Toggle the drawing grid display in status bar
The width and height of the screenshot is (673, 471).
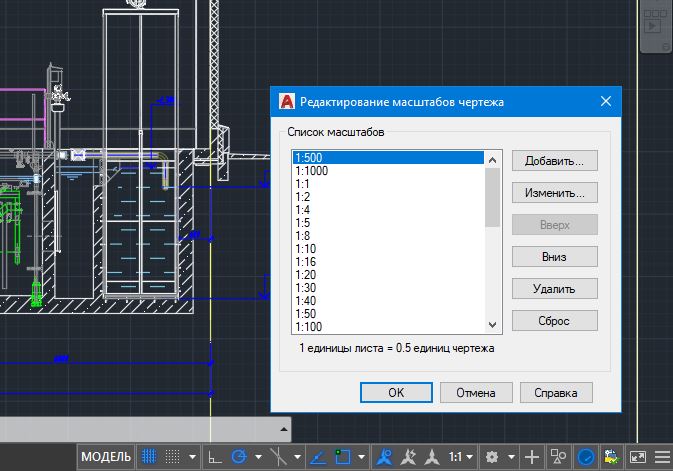pos(149,457)
